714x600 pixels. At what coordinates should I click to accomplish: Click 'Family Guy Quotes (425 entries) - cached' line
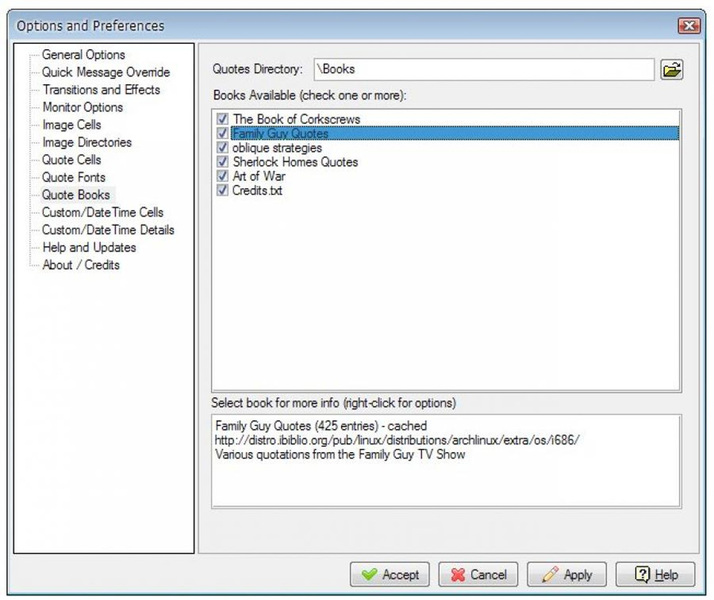321,426
